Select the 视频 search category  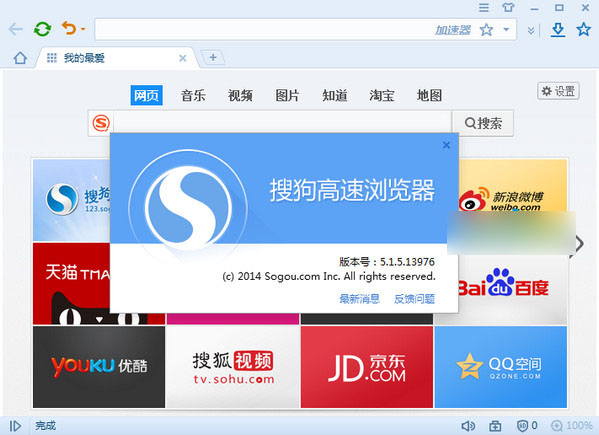point(240,95)
